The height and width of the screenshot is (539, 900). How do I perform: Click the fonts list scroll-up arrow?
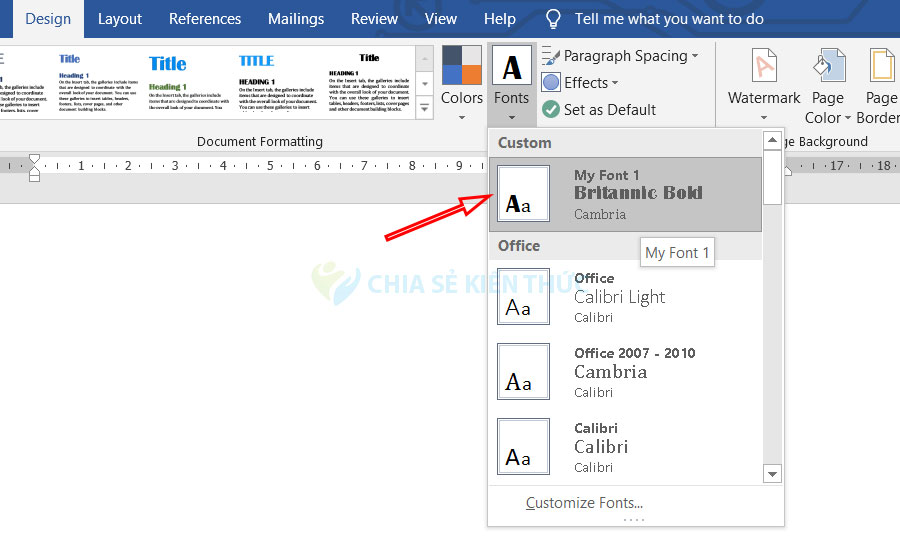[773, 139]
